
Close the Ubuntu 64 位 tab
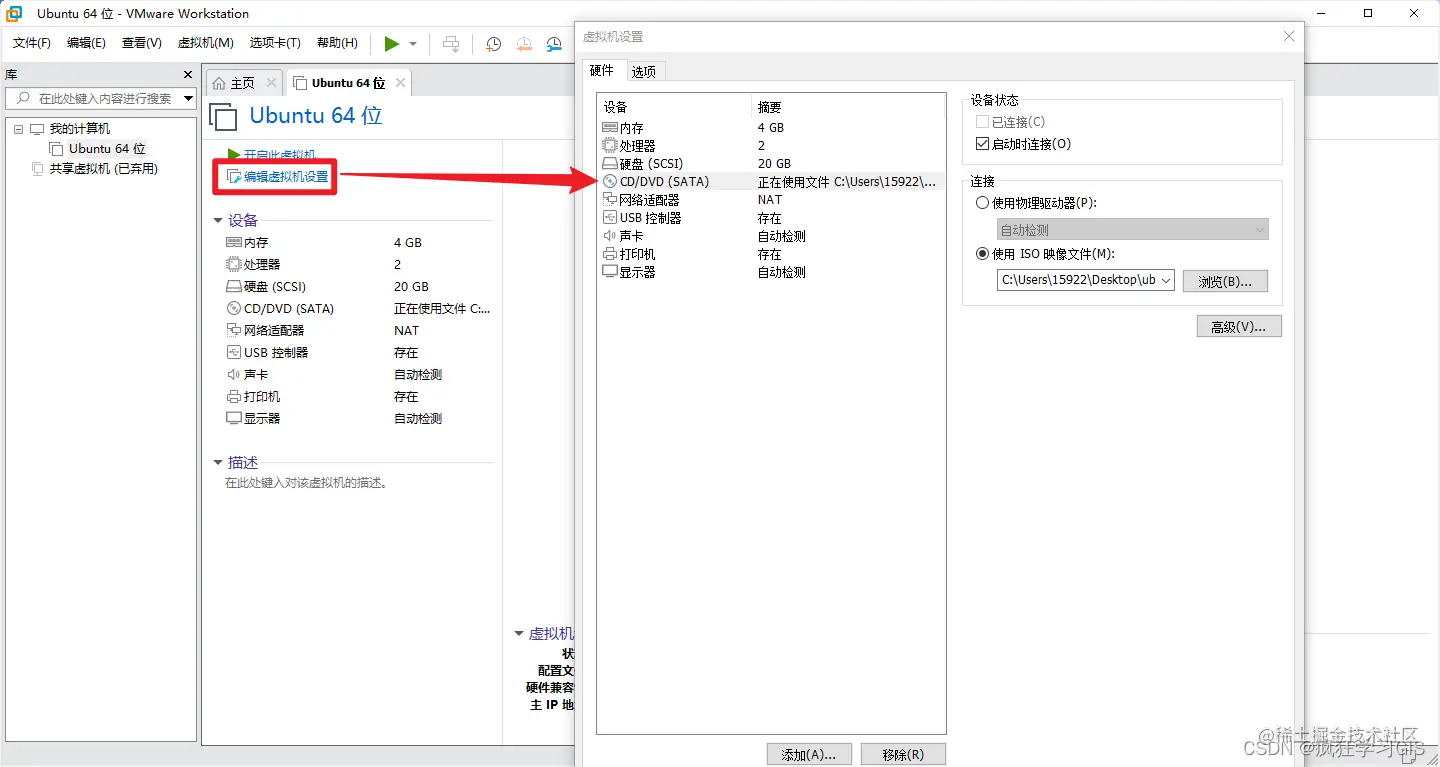point(400,83)
